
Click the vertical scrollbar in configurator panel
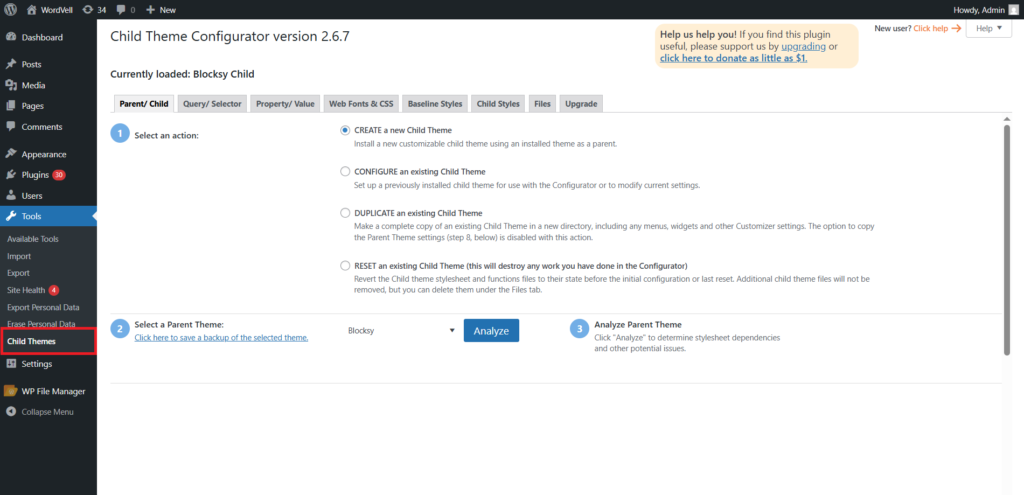tap(1006, 240)
